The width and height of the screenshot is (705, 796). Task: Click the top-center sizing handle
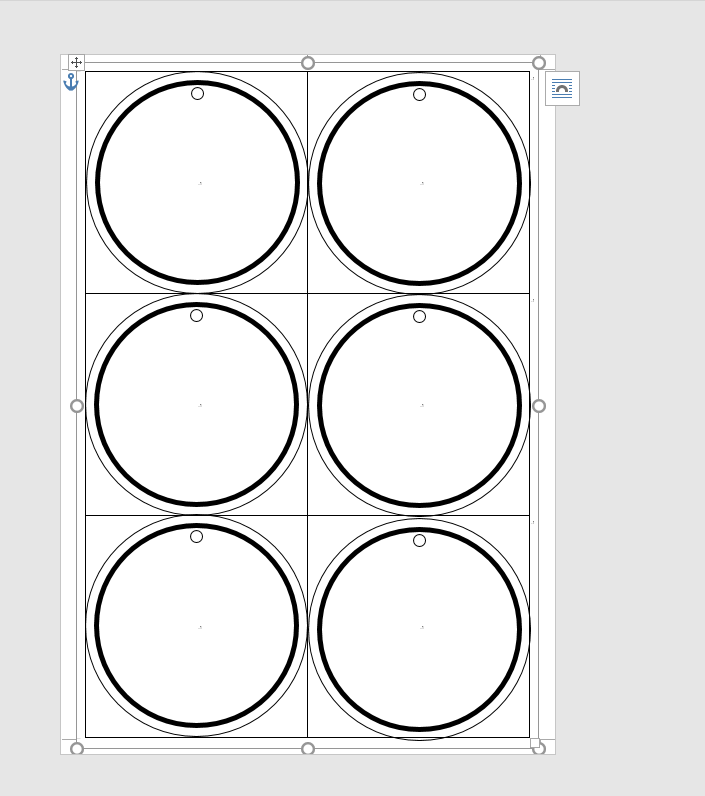point(308,63)
